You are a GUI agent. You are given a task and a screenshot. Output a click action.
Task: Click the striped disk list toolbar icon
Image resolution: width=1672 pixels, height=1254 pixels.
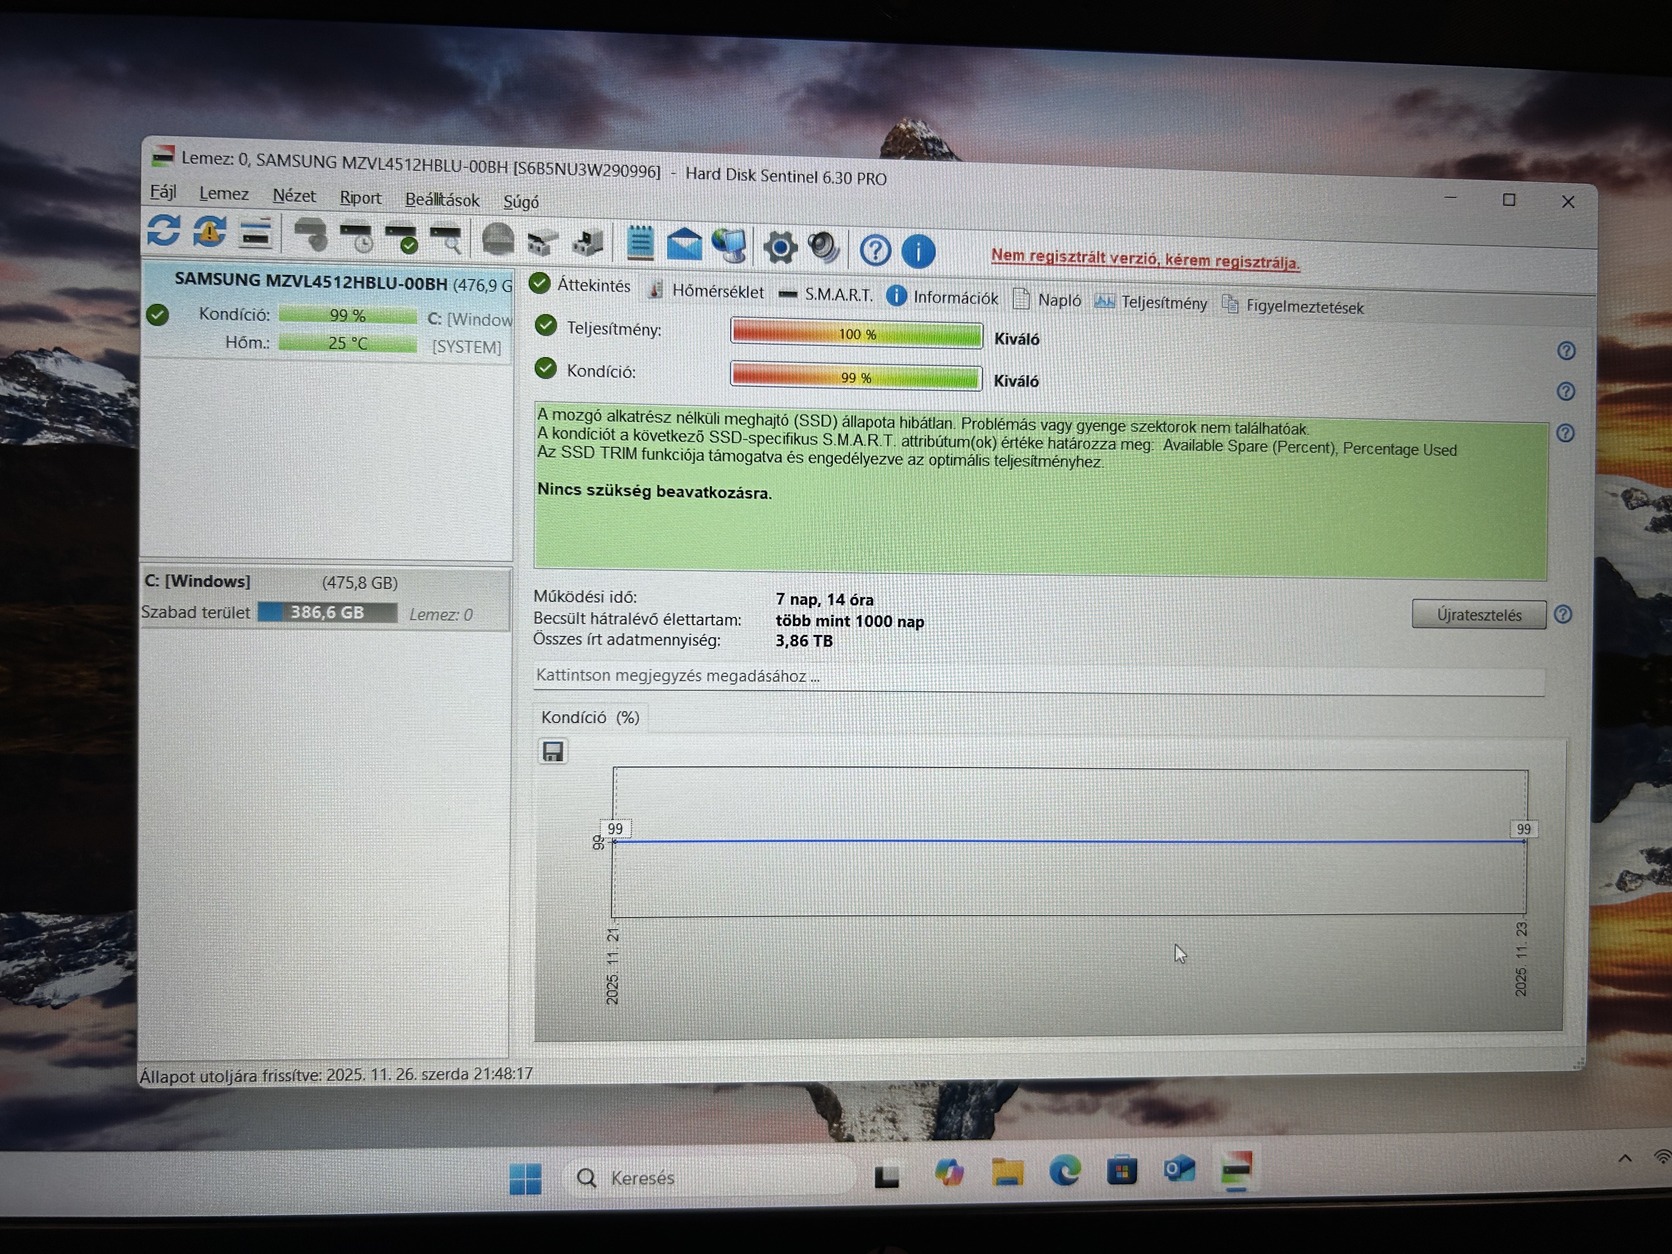click(256, 233)
